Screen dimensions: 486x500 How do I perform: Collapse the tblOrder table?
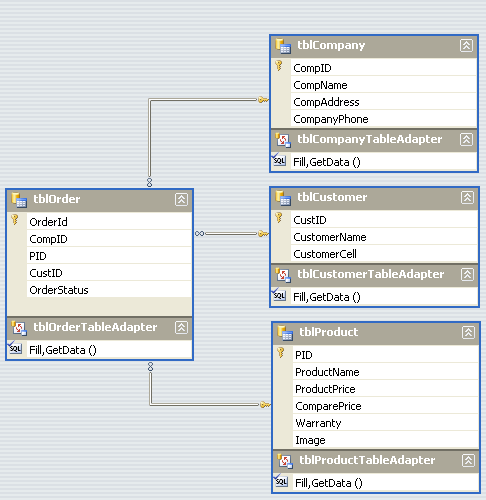point(181,199)
